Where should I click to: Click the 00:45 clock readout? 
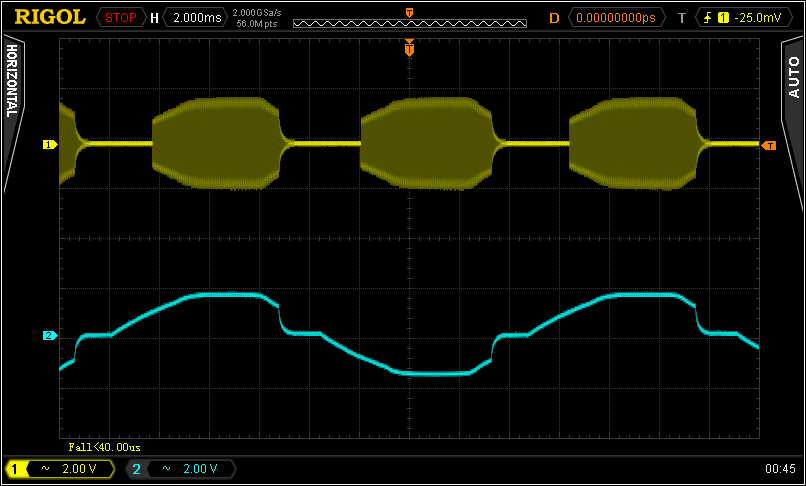(x=780, y=469)
